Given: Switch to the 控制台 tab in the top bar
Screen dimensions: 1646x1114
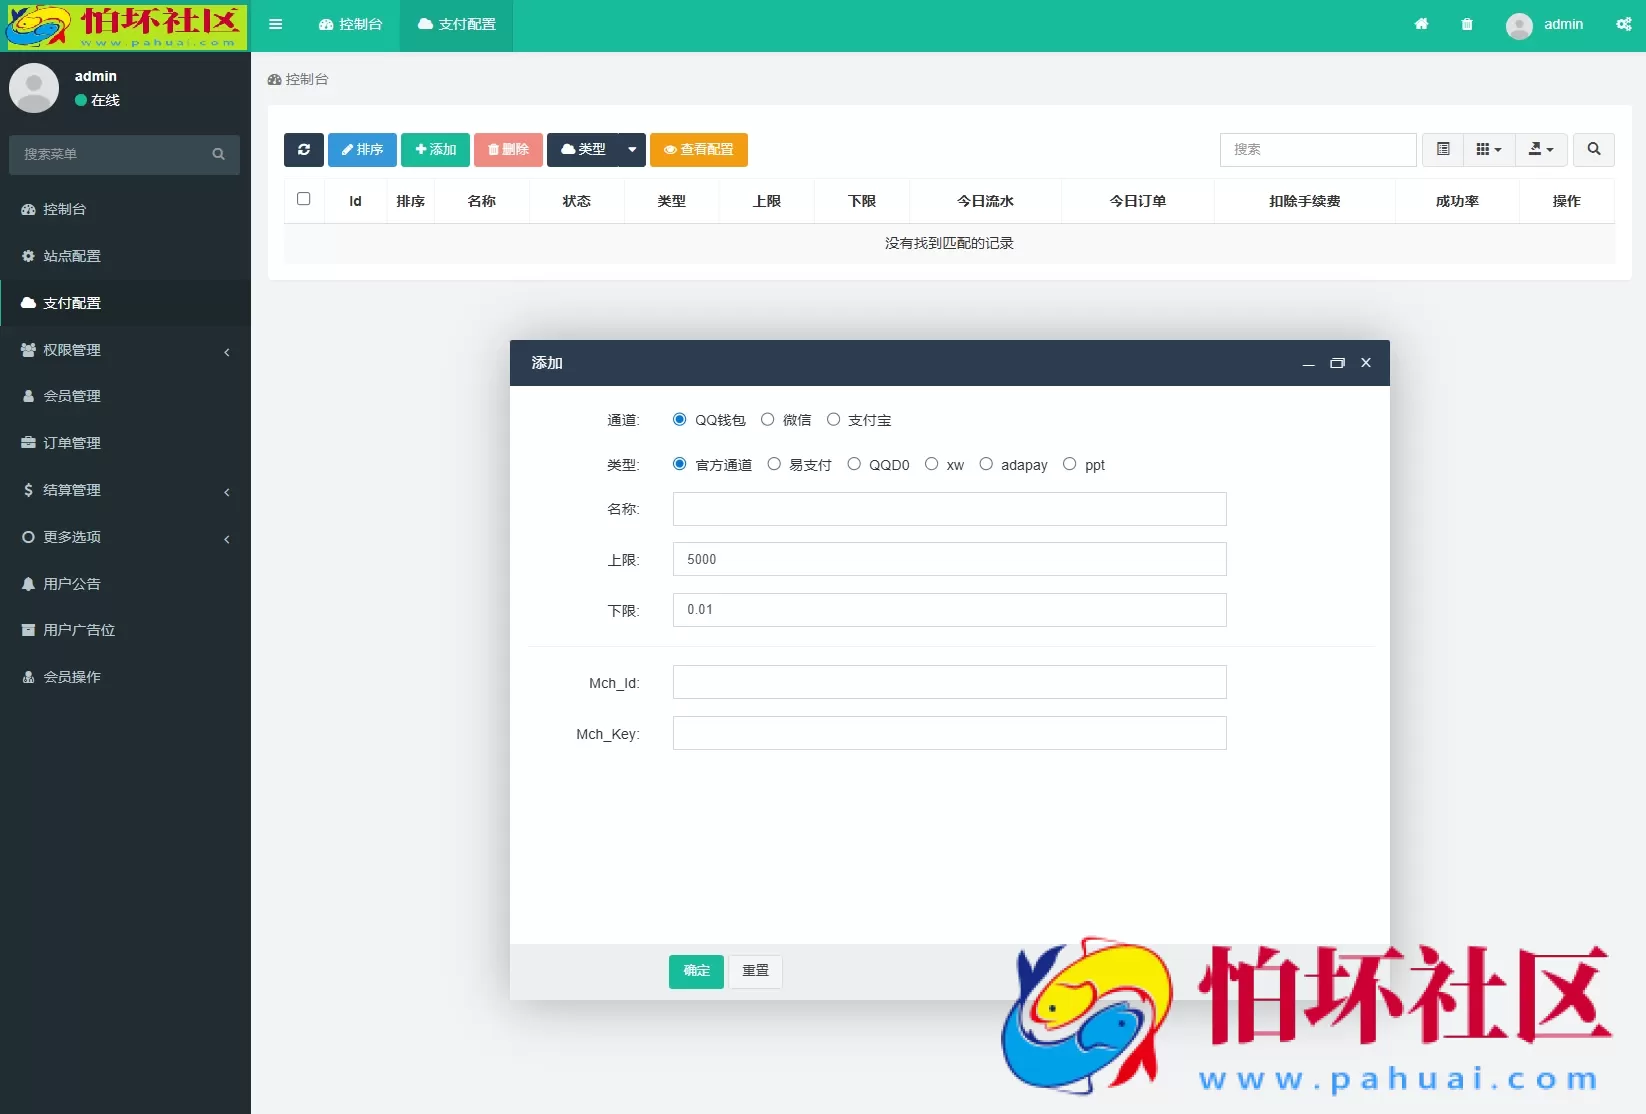Looking at the screenshot, I should [x=350, y=25].
